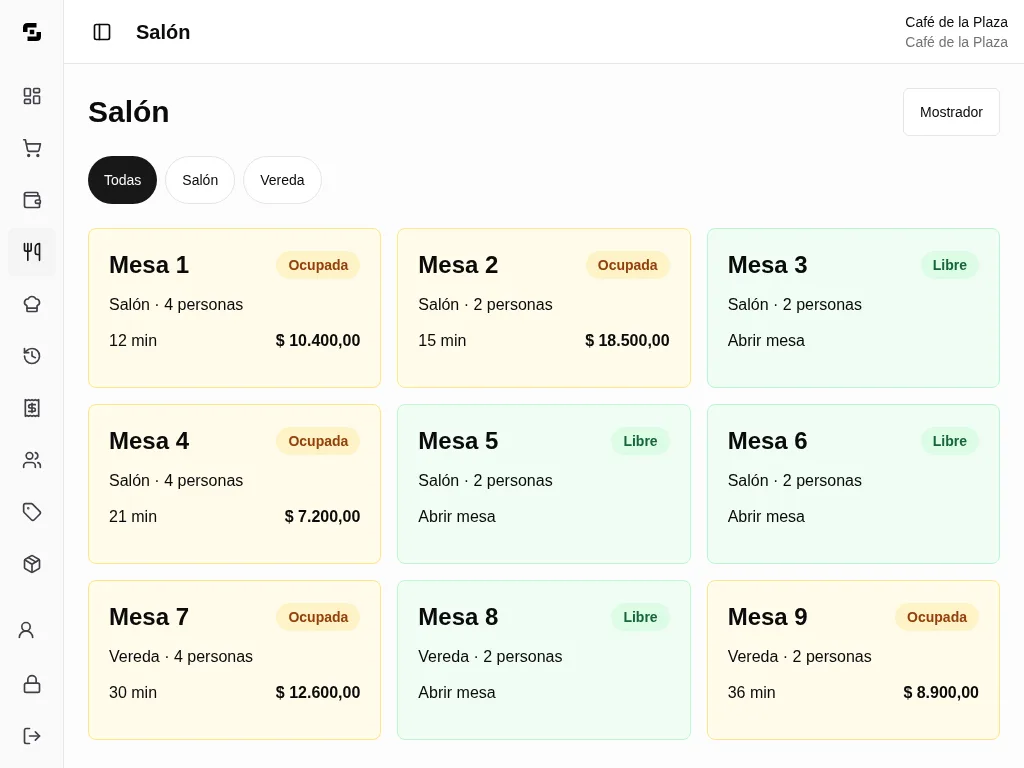Image resolution: width=1024 pixels, height=768 pixels.
Task: Select the Todas filter tab
Action: (x=122, y=180)
